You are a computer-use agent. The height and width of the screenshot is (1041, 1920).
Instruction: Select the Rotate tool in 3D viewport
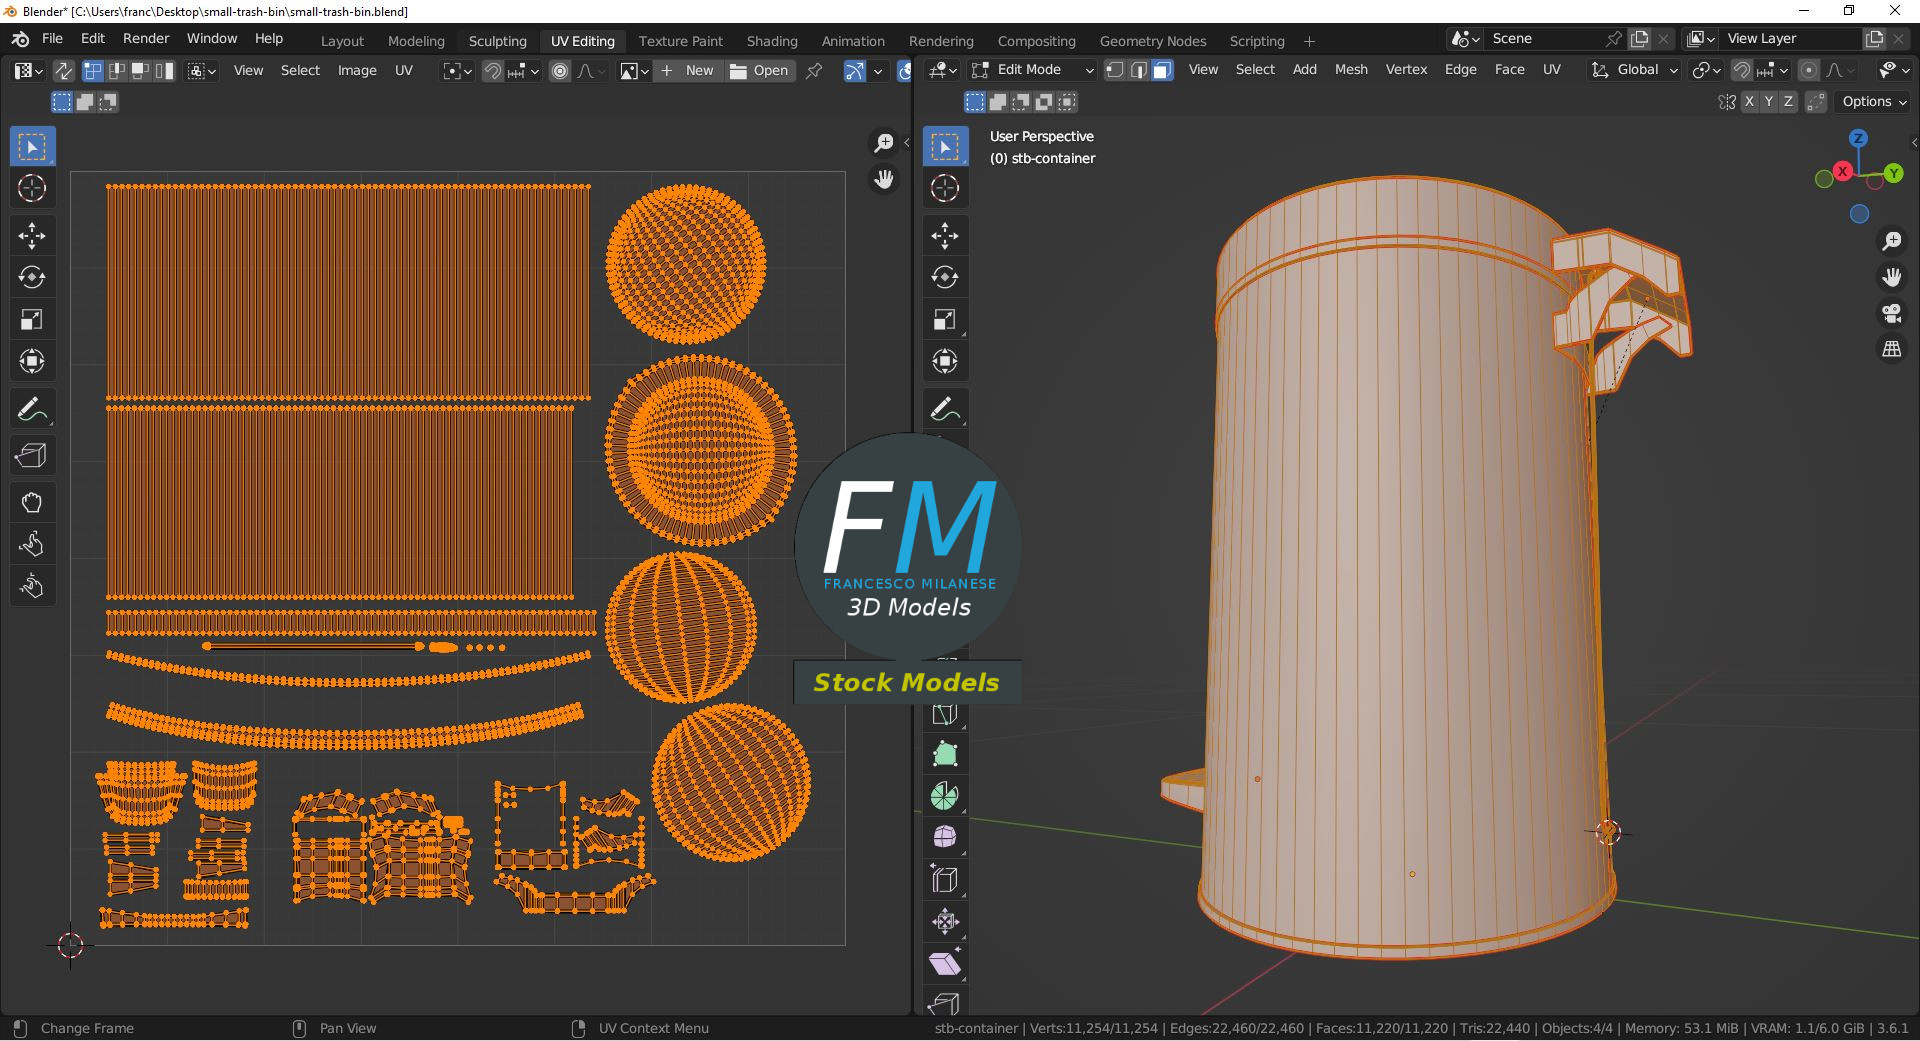(x=945, y=277)
